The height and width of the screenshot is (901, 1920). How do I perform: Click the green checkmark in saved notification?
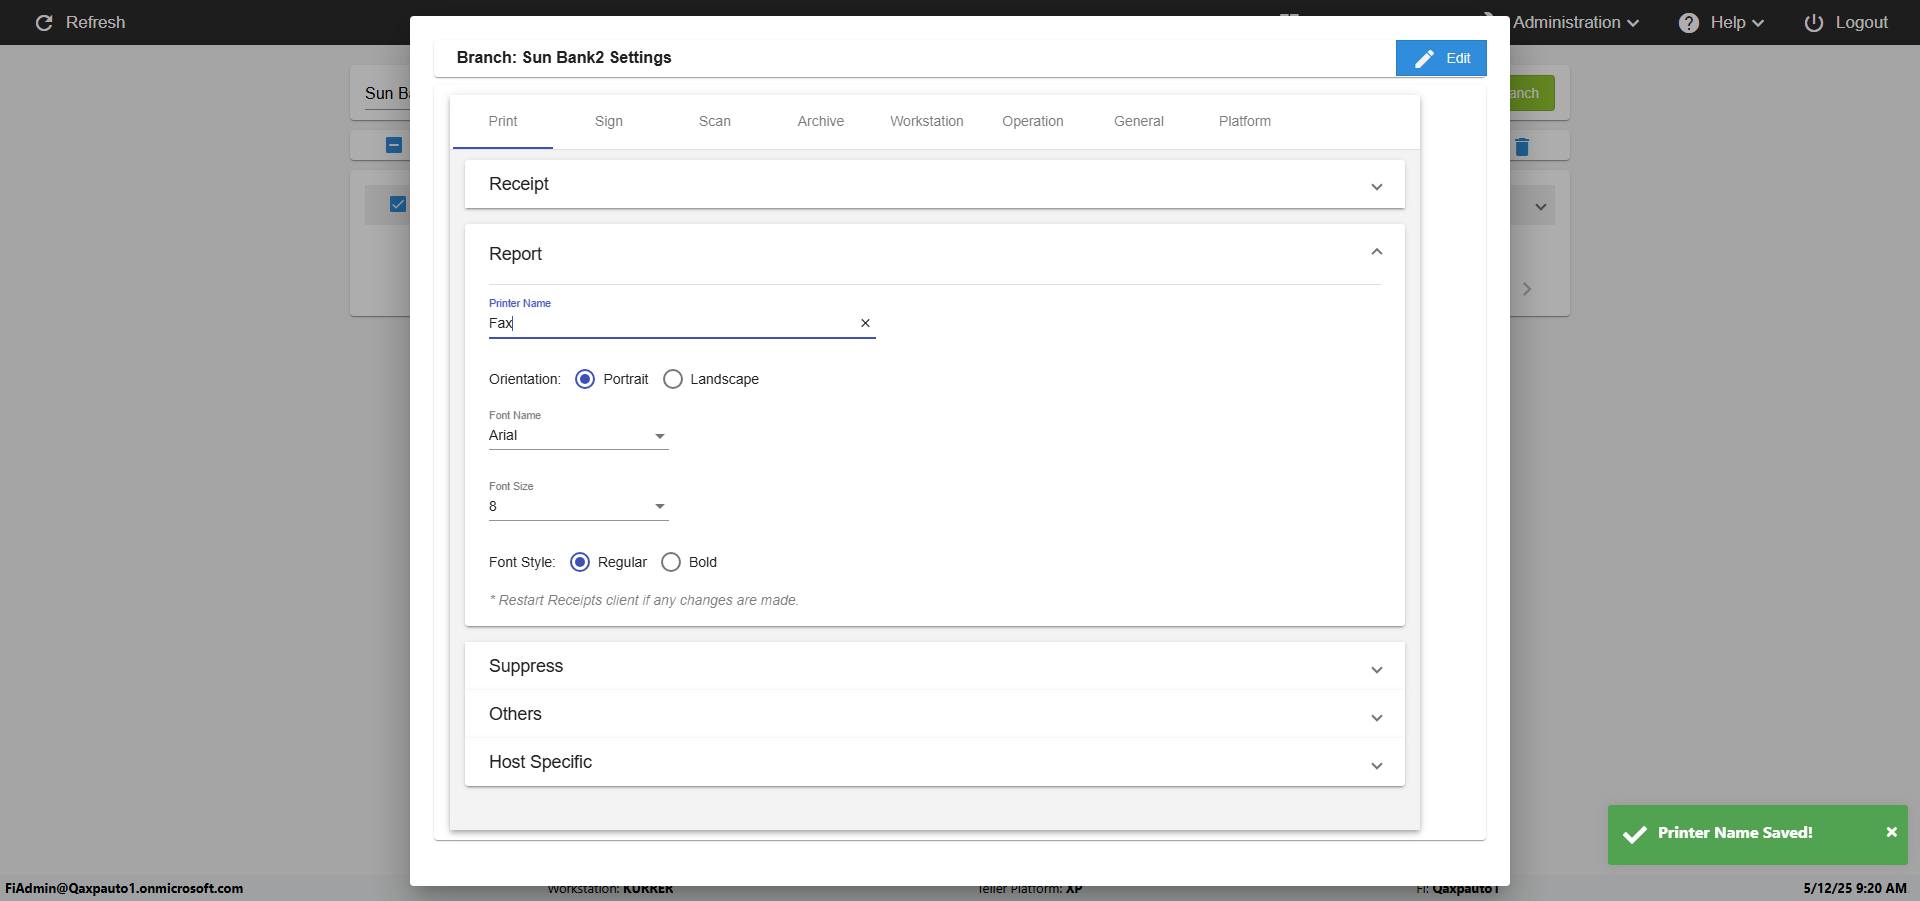pyautogui.click(x=1635, y=834)
